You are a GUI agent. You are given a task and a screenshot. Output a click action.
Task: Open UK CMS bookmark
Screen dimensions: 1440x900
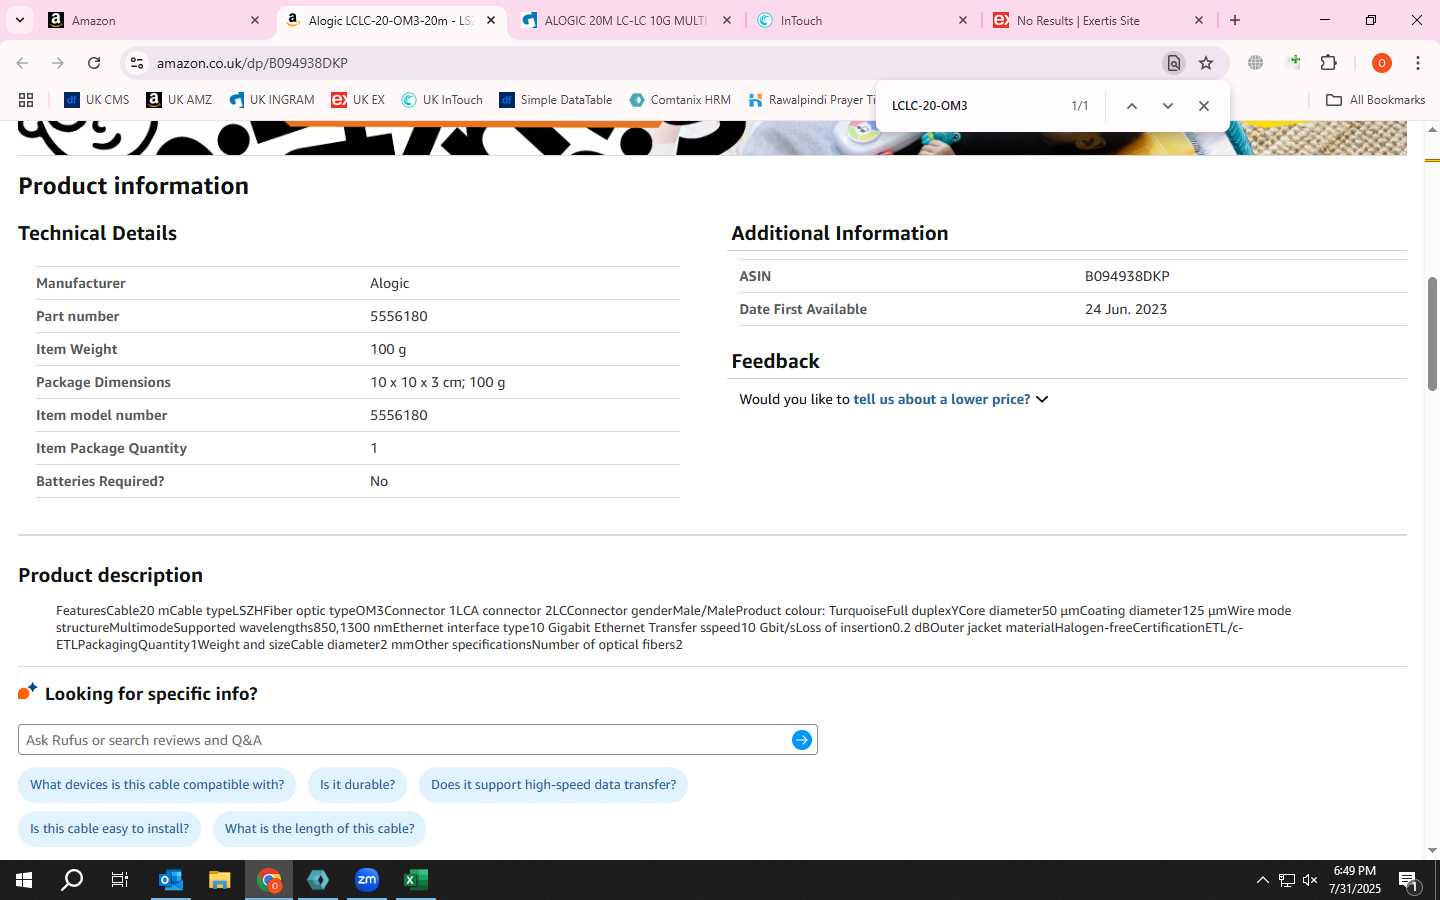97,100
